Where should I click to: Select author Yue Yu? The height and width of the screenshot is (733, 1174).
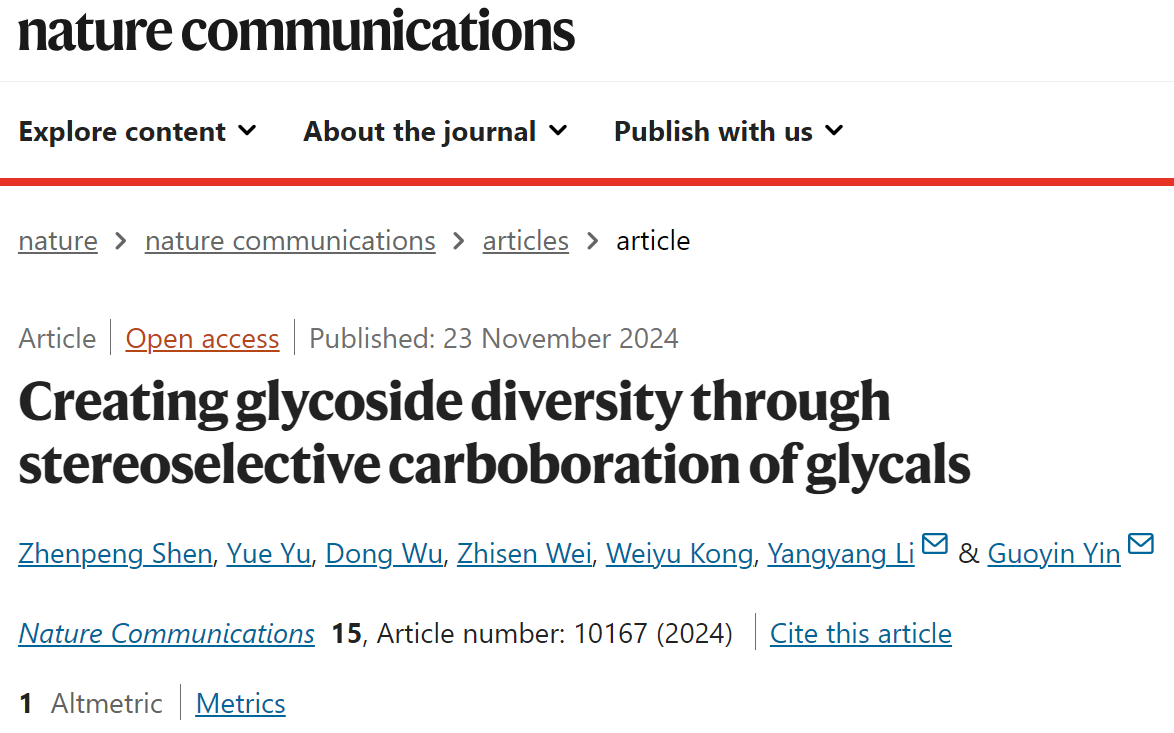pos(269,553)
